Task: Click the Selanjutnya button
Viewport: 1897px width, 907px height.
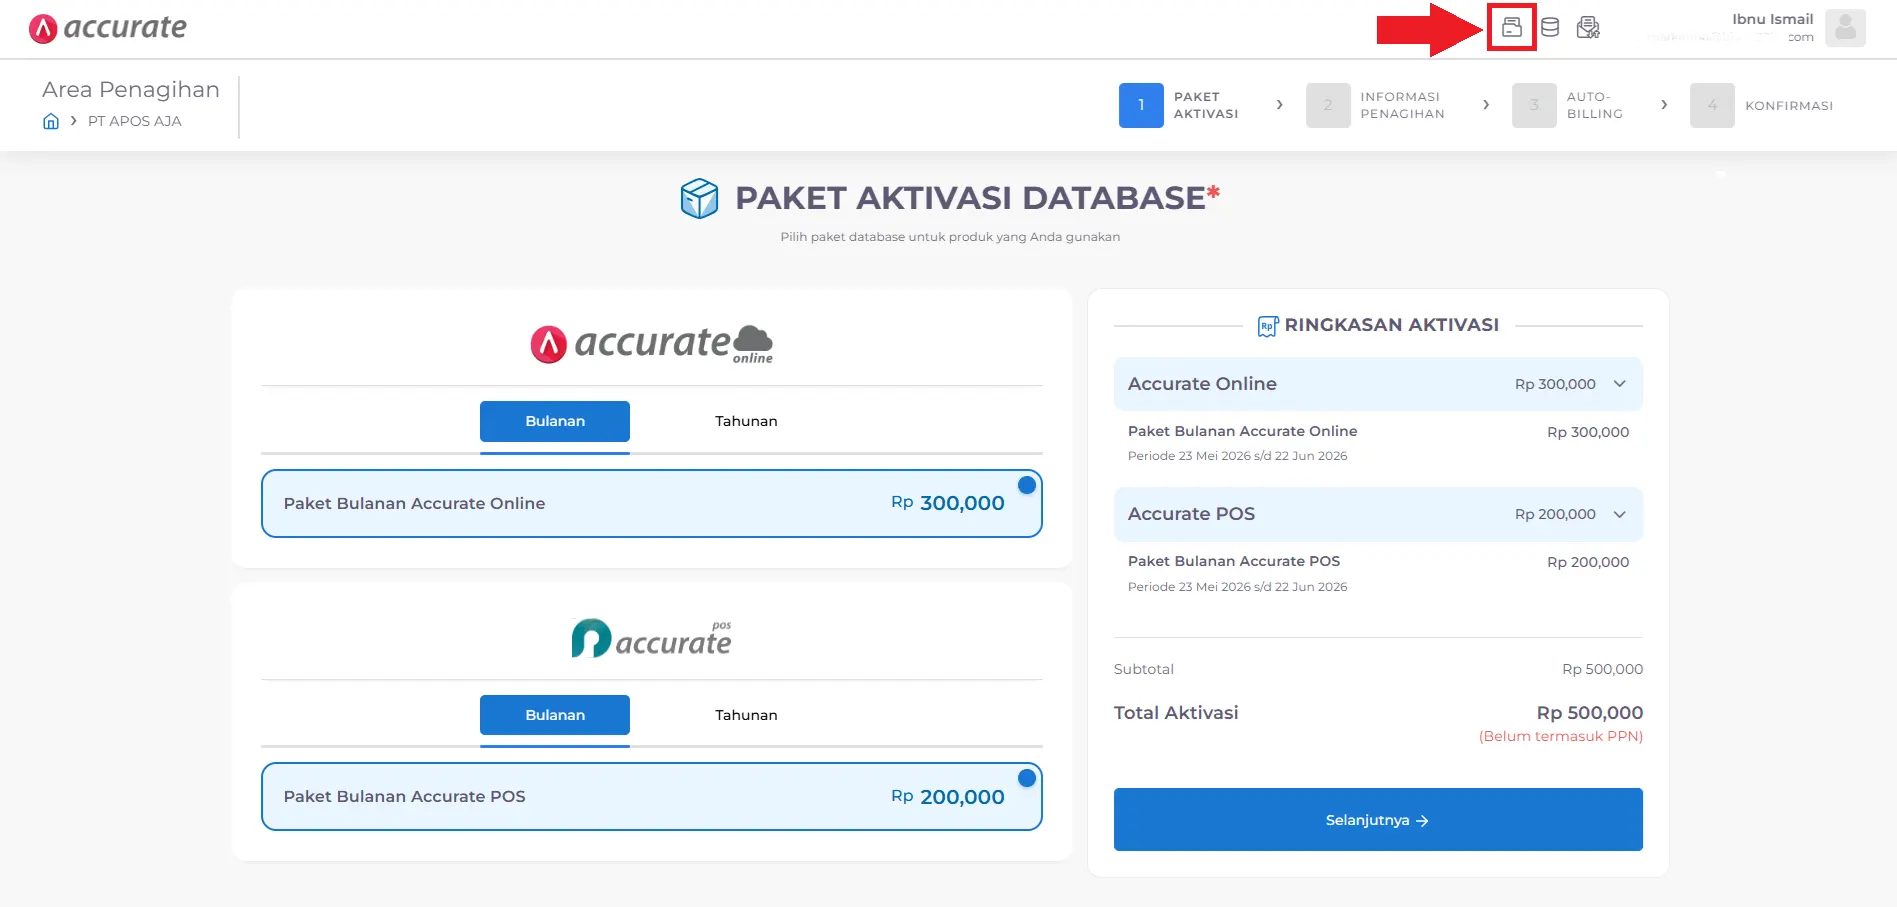Action: click(1378, 820)
